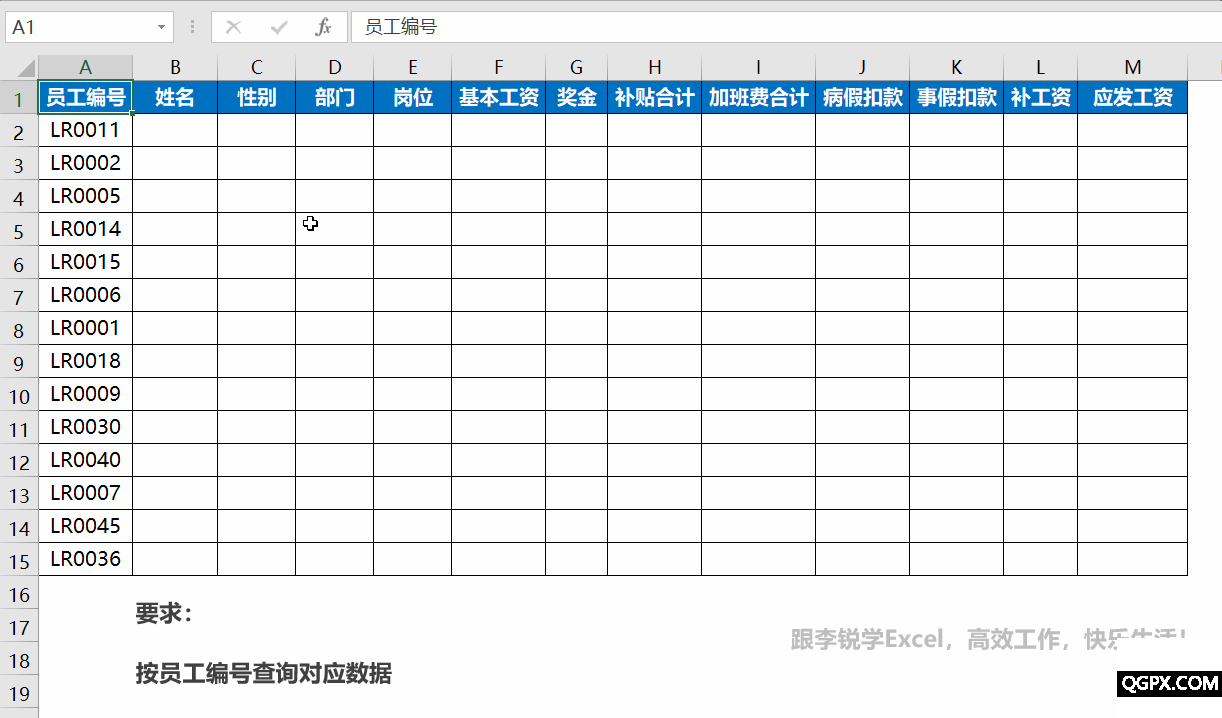Click the 性别 header cell
Image resolution: width=1222 pixels, height=718 pixels.
[x=257, y=97]
